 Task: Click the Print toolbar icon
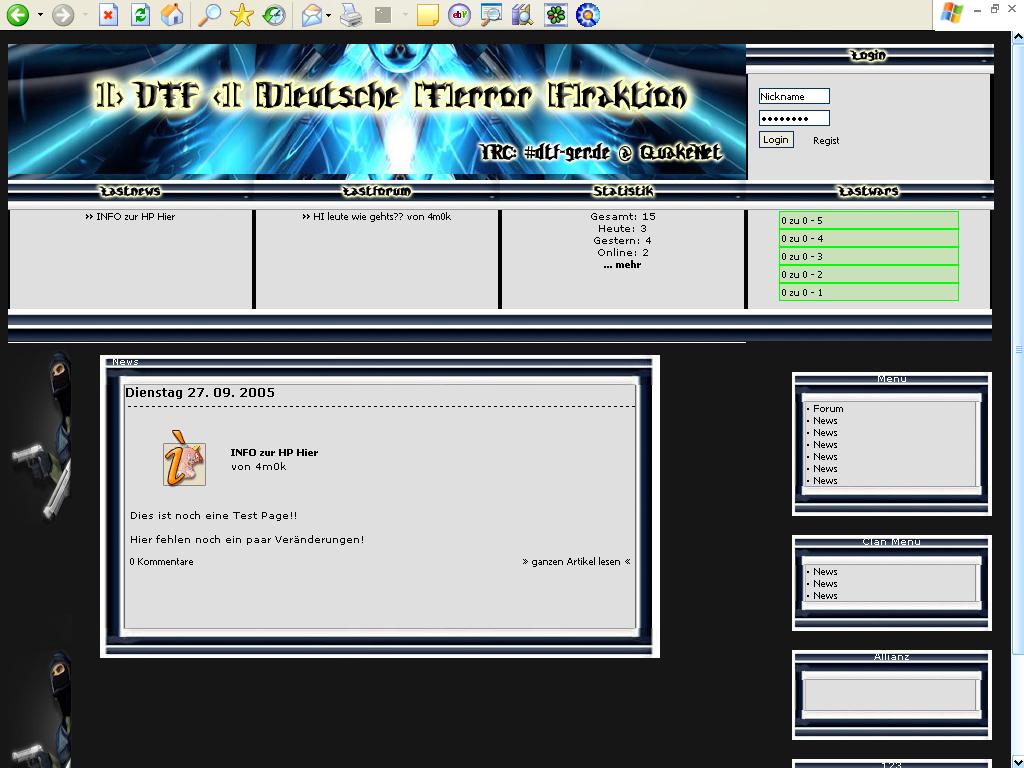(x=350, y=15)
